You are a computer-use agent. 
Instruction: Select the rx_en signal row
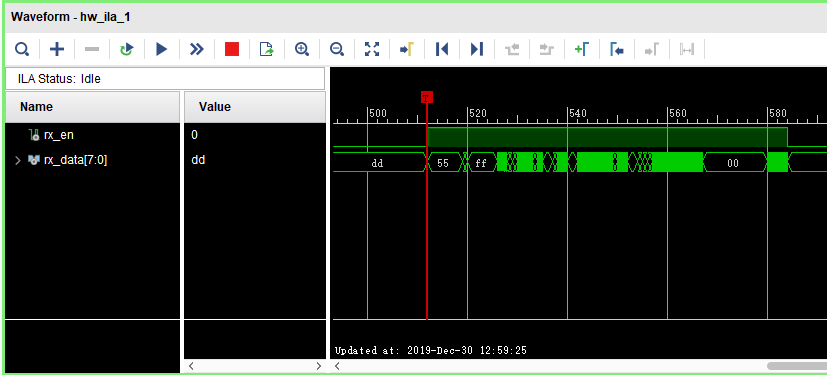pos(92,135)
